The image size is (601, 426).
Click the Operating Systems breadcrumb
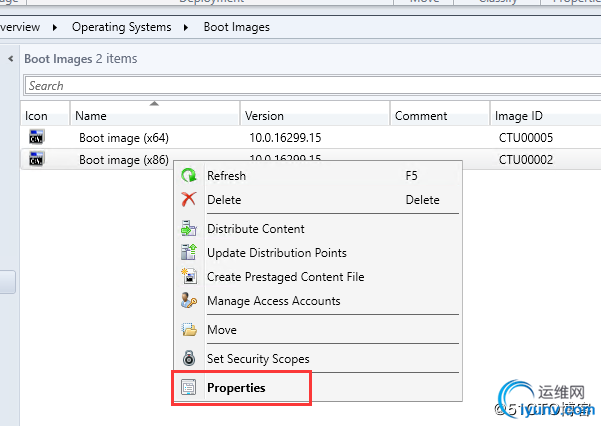pos(122,27)
